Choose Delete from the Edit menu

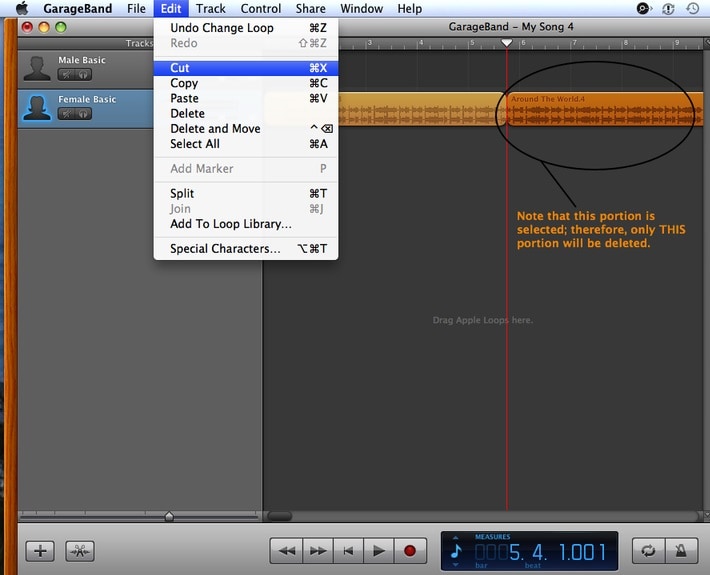tap(246, 113)
